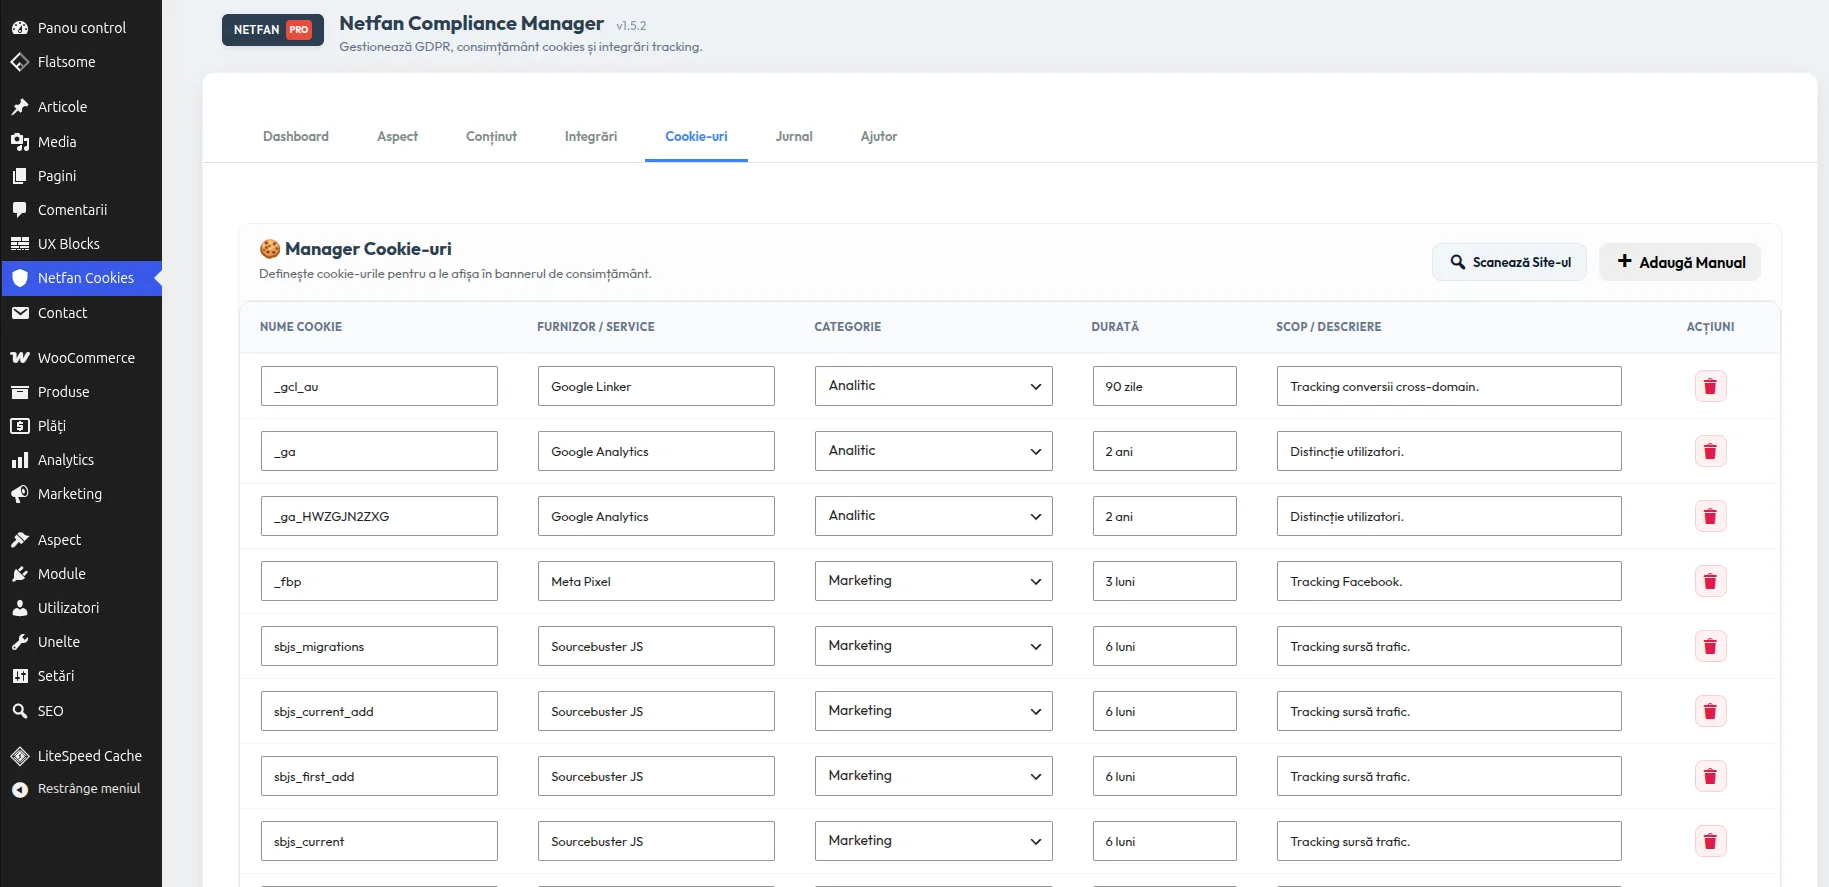Delete the sbjs_first_add cookie row
Image resolution: width=1829 pixels, height=887 pixels.
[x=1710, y=776]
